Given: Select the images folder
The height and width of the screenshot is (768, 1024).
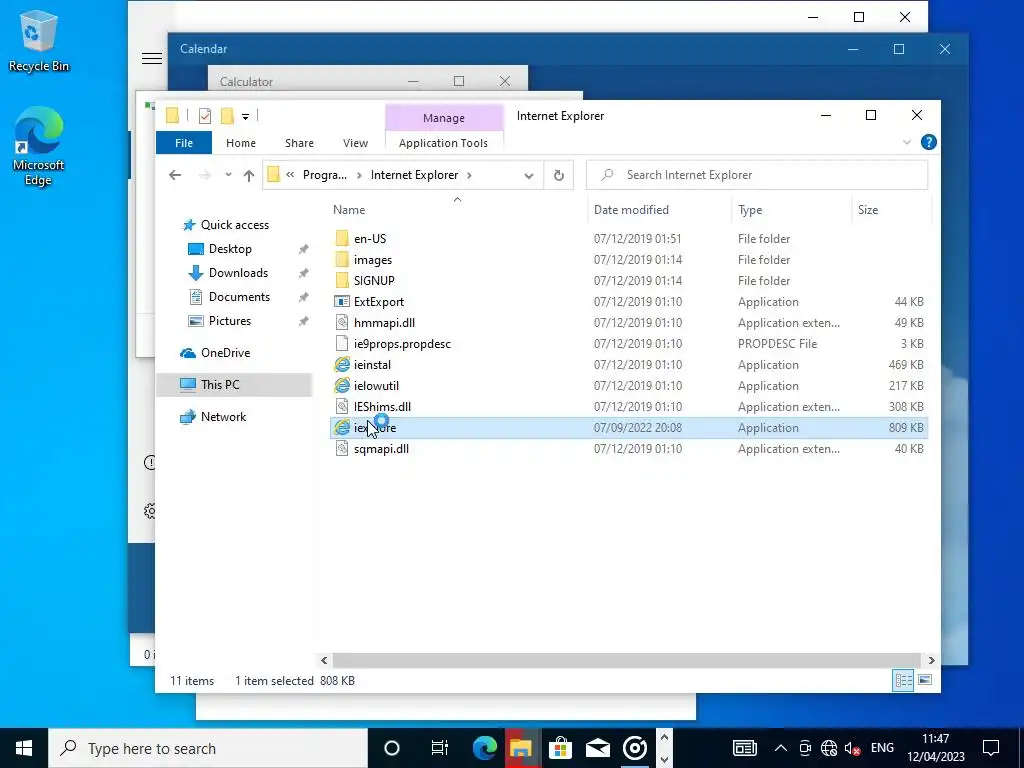Looking at the screenshot, I should pyautogui.click(x=372, y=260).
